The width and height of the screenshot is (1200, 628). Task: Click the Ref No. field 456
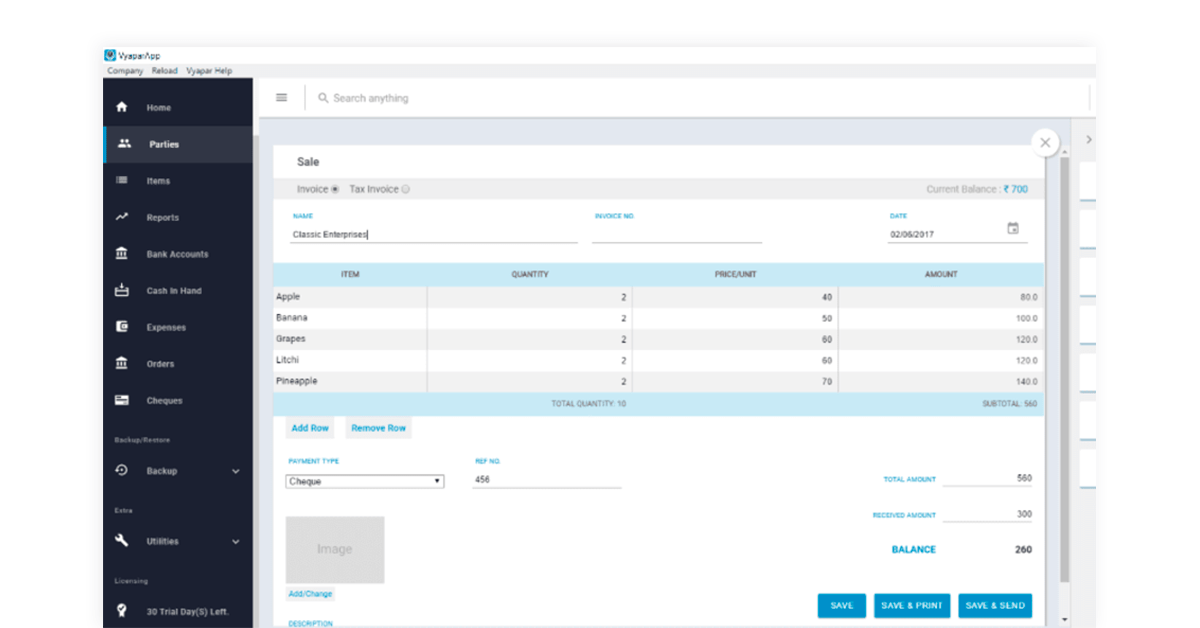pyautogui.click(x=547, y=480)
